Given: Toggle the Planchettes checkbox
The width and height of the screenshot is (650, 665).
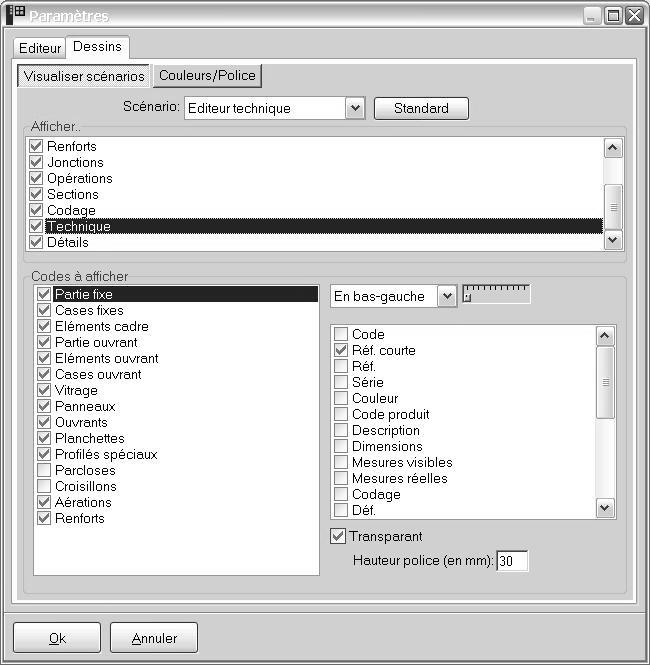Looking at the screenshot, I should pos(44,438).
